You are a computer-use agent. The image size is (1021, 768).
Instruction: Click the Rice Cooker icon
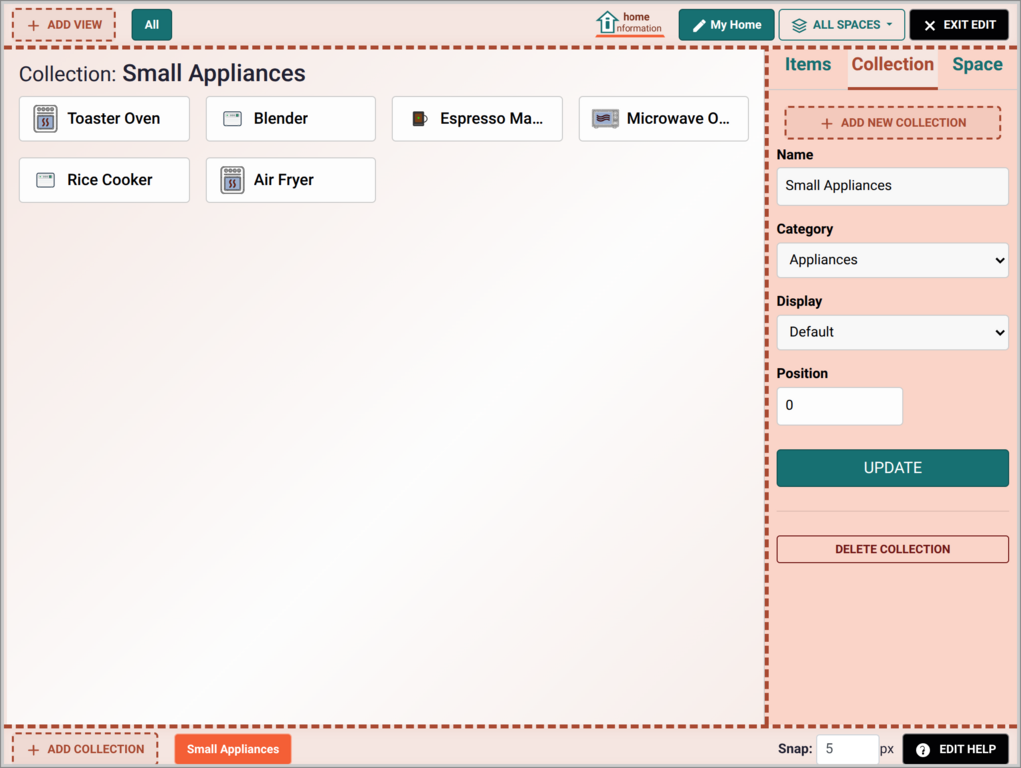(x=46, y=180)
